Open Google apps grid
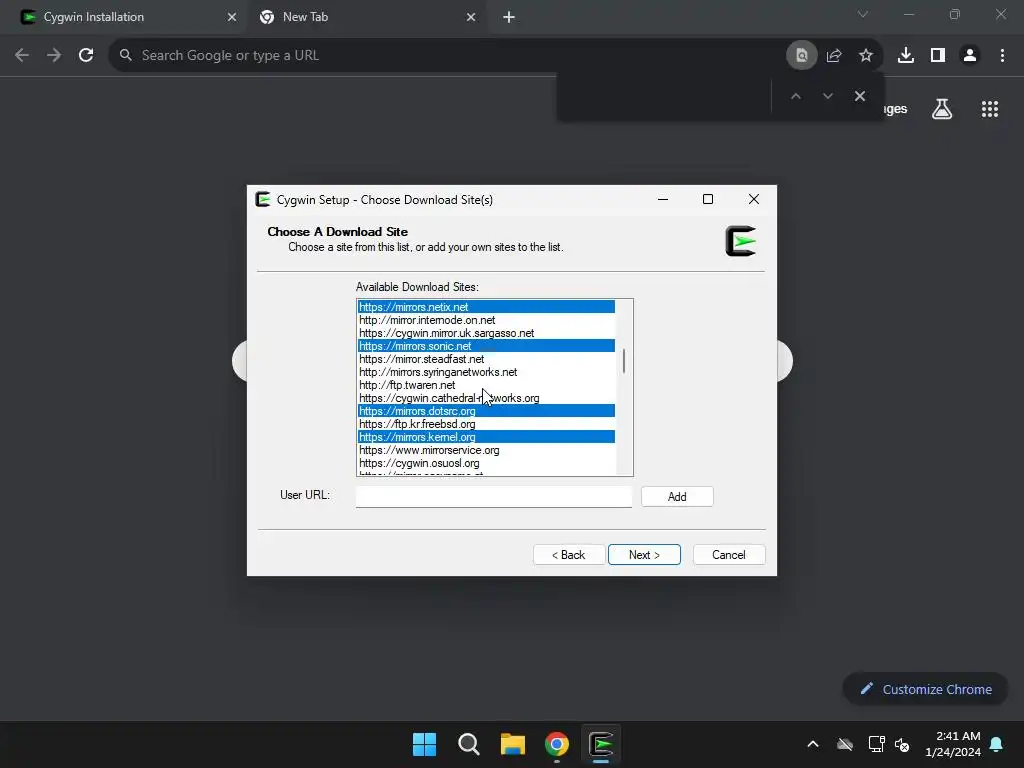 pyautogui.click(x=990, y=109)
